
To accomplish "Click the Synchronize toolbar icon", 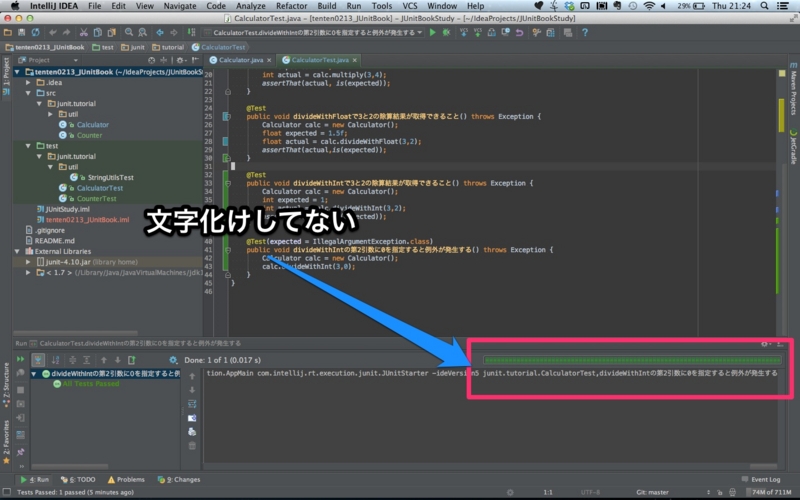I will 35,33.
